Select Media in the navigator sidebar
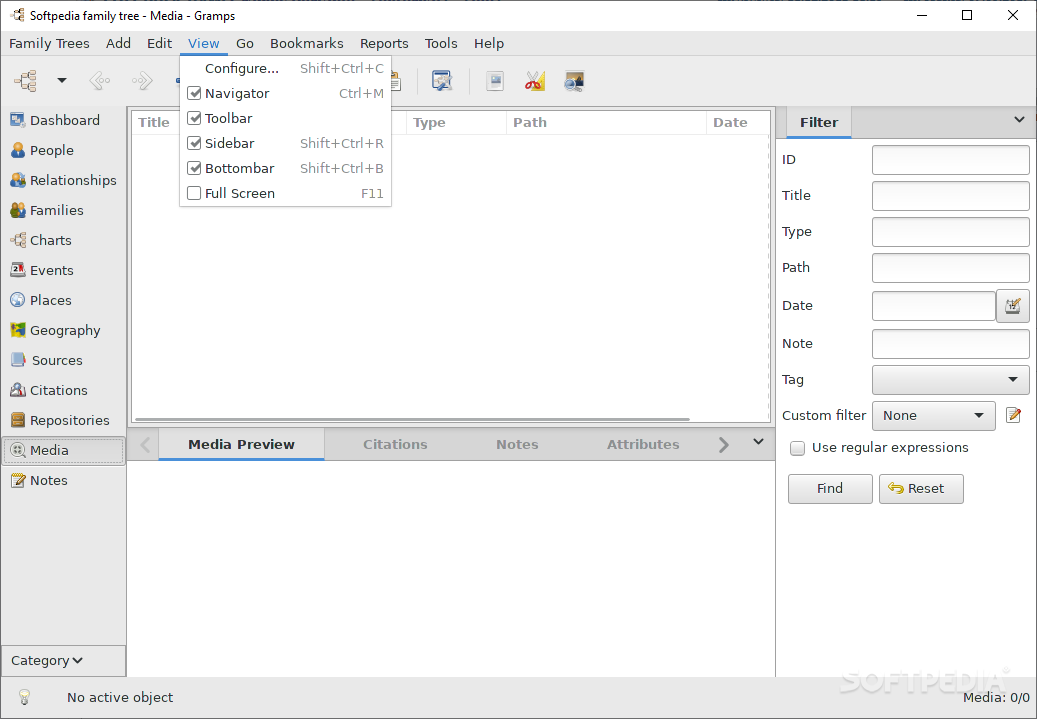 pos(63,450)
